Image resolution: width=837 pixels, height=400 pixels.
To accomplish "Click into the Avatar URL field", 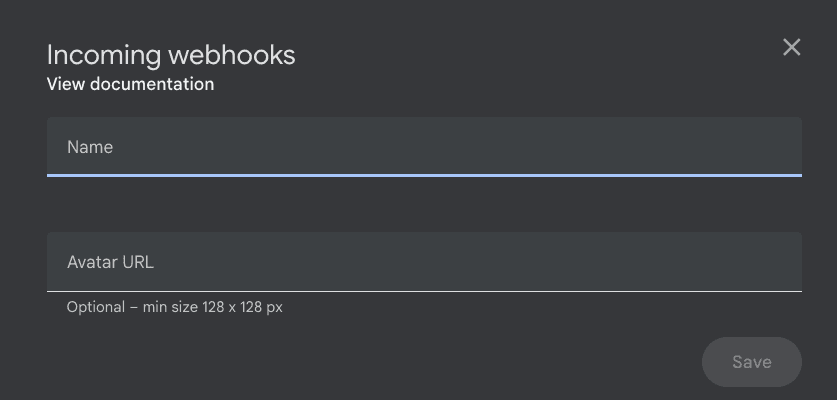I will point(424,262).
